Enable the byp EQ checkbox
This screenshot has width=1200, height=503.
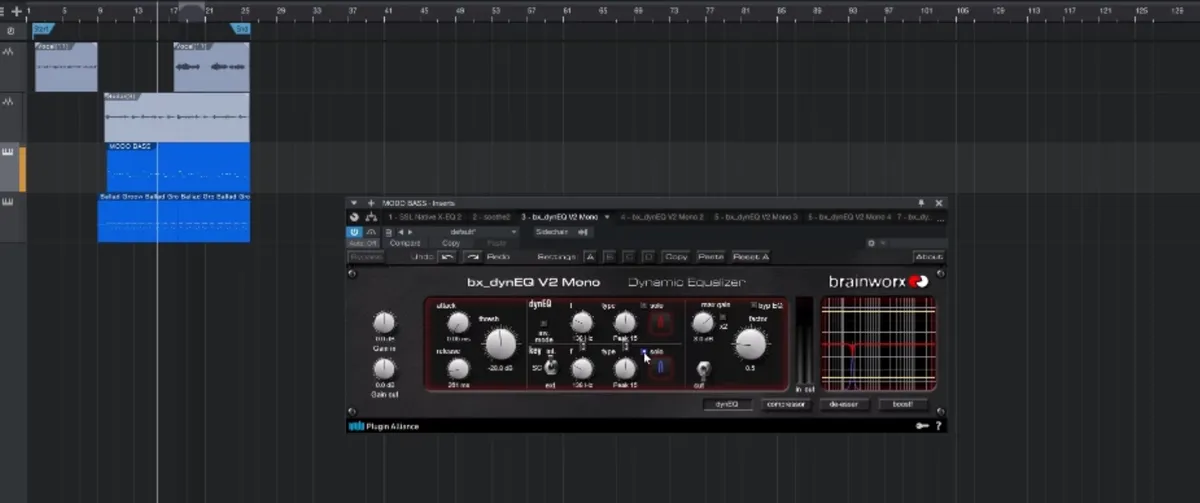coord(752,303)
